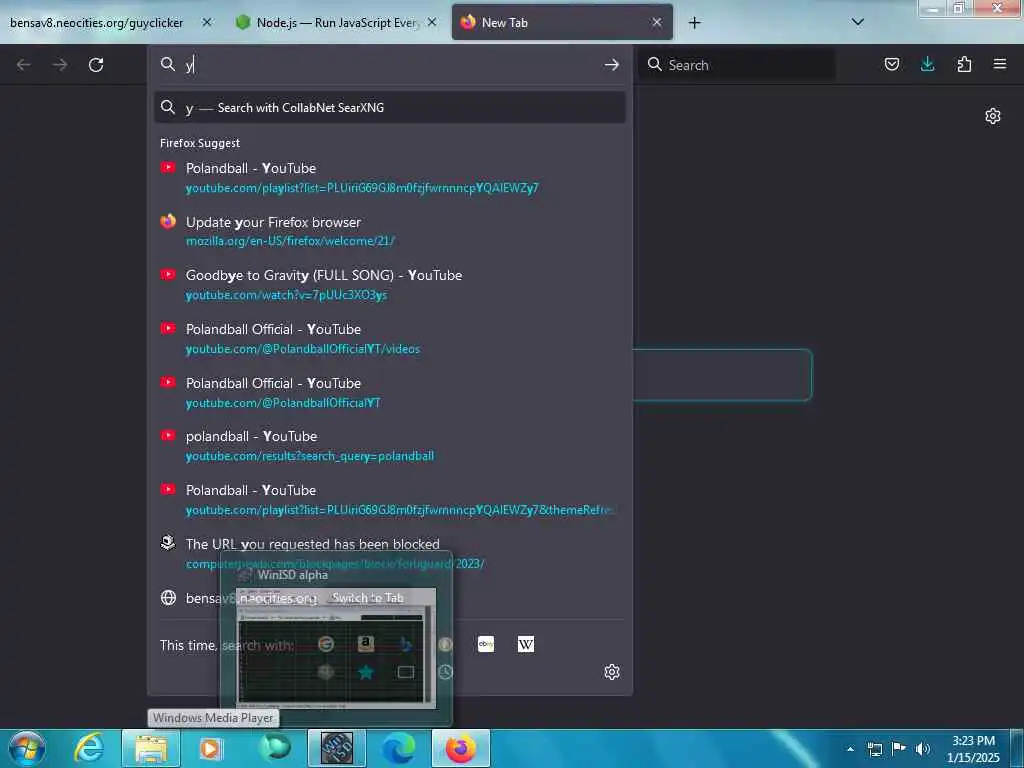Screen dimensions: 1024x768
Task: Open new tab with plus button
Action: 694,23
